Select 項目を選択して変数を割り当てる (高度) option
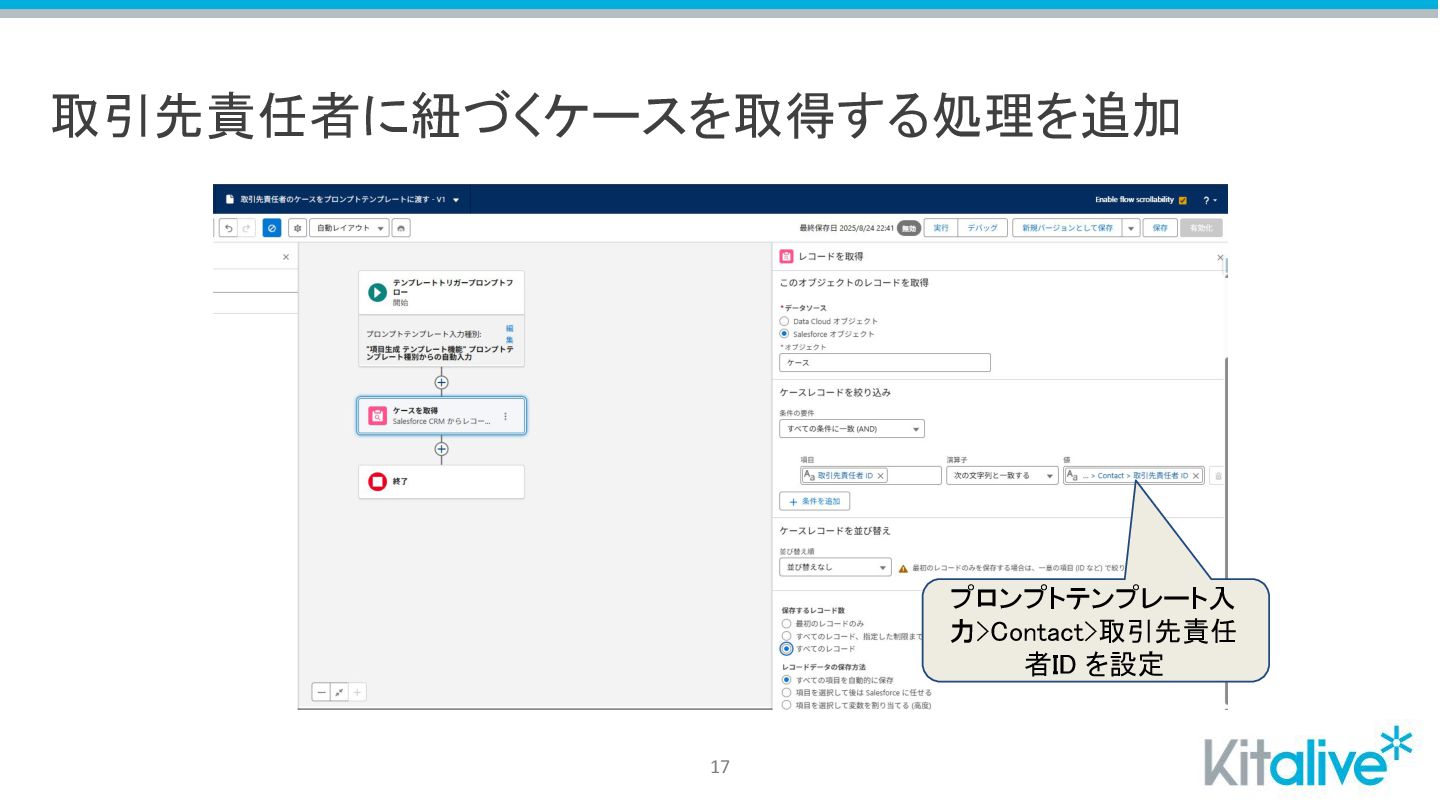The width and height of the screenshot is (1440, 810). point(786,705)
